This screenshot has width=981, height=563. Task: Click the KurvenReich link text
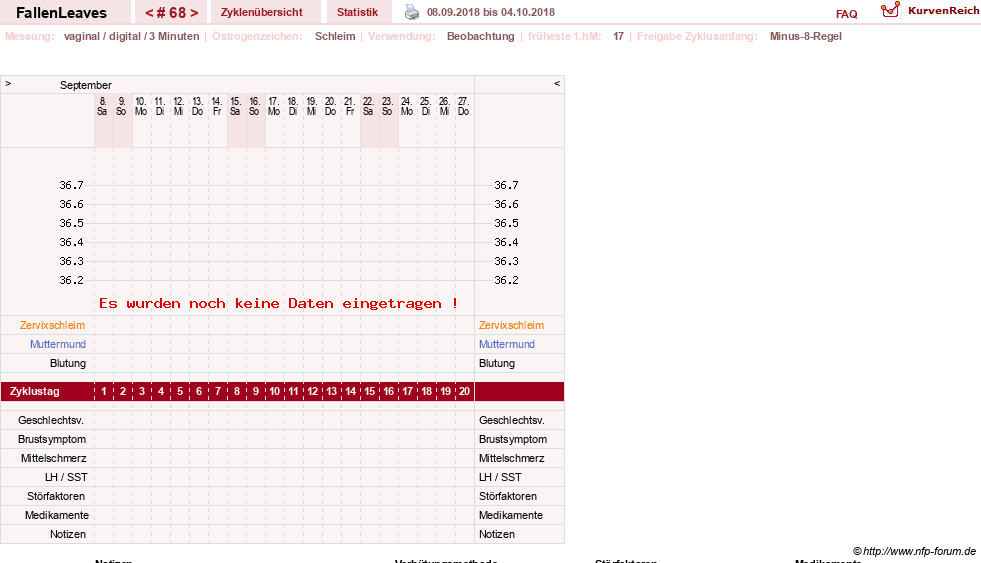point(943,11)
